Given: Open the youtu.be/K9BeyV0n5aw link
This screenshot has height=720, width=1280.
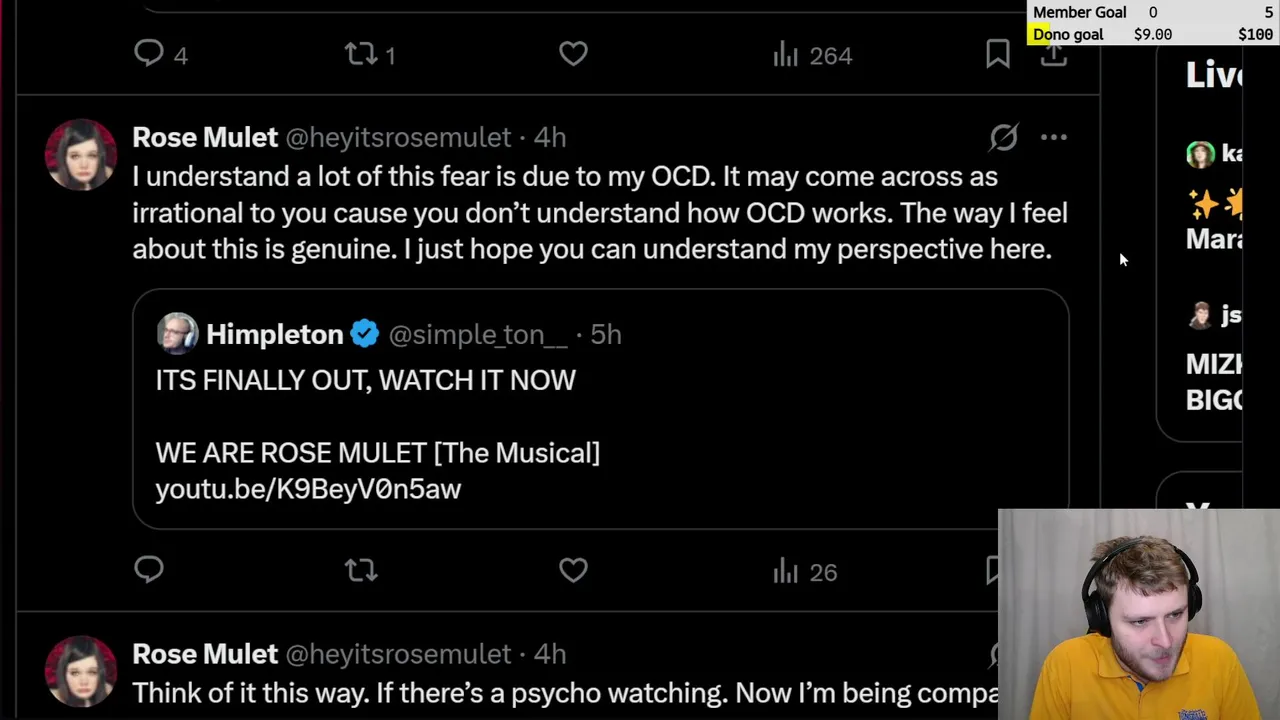Looking at the screenshot, I should tap(308, 489).
